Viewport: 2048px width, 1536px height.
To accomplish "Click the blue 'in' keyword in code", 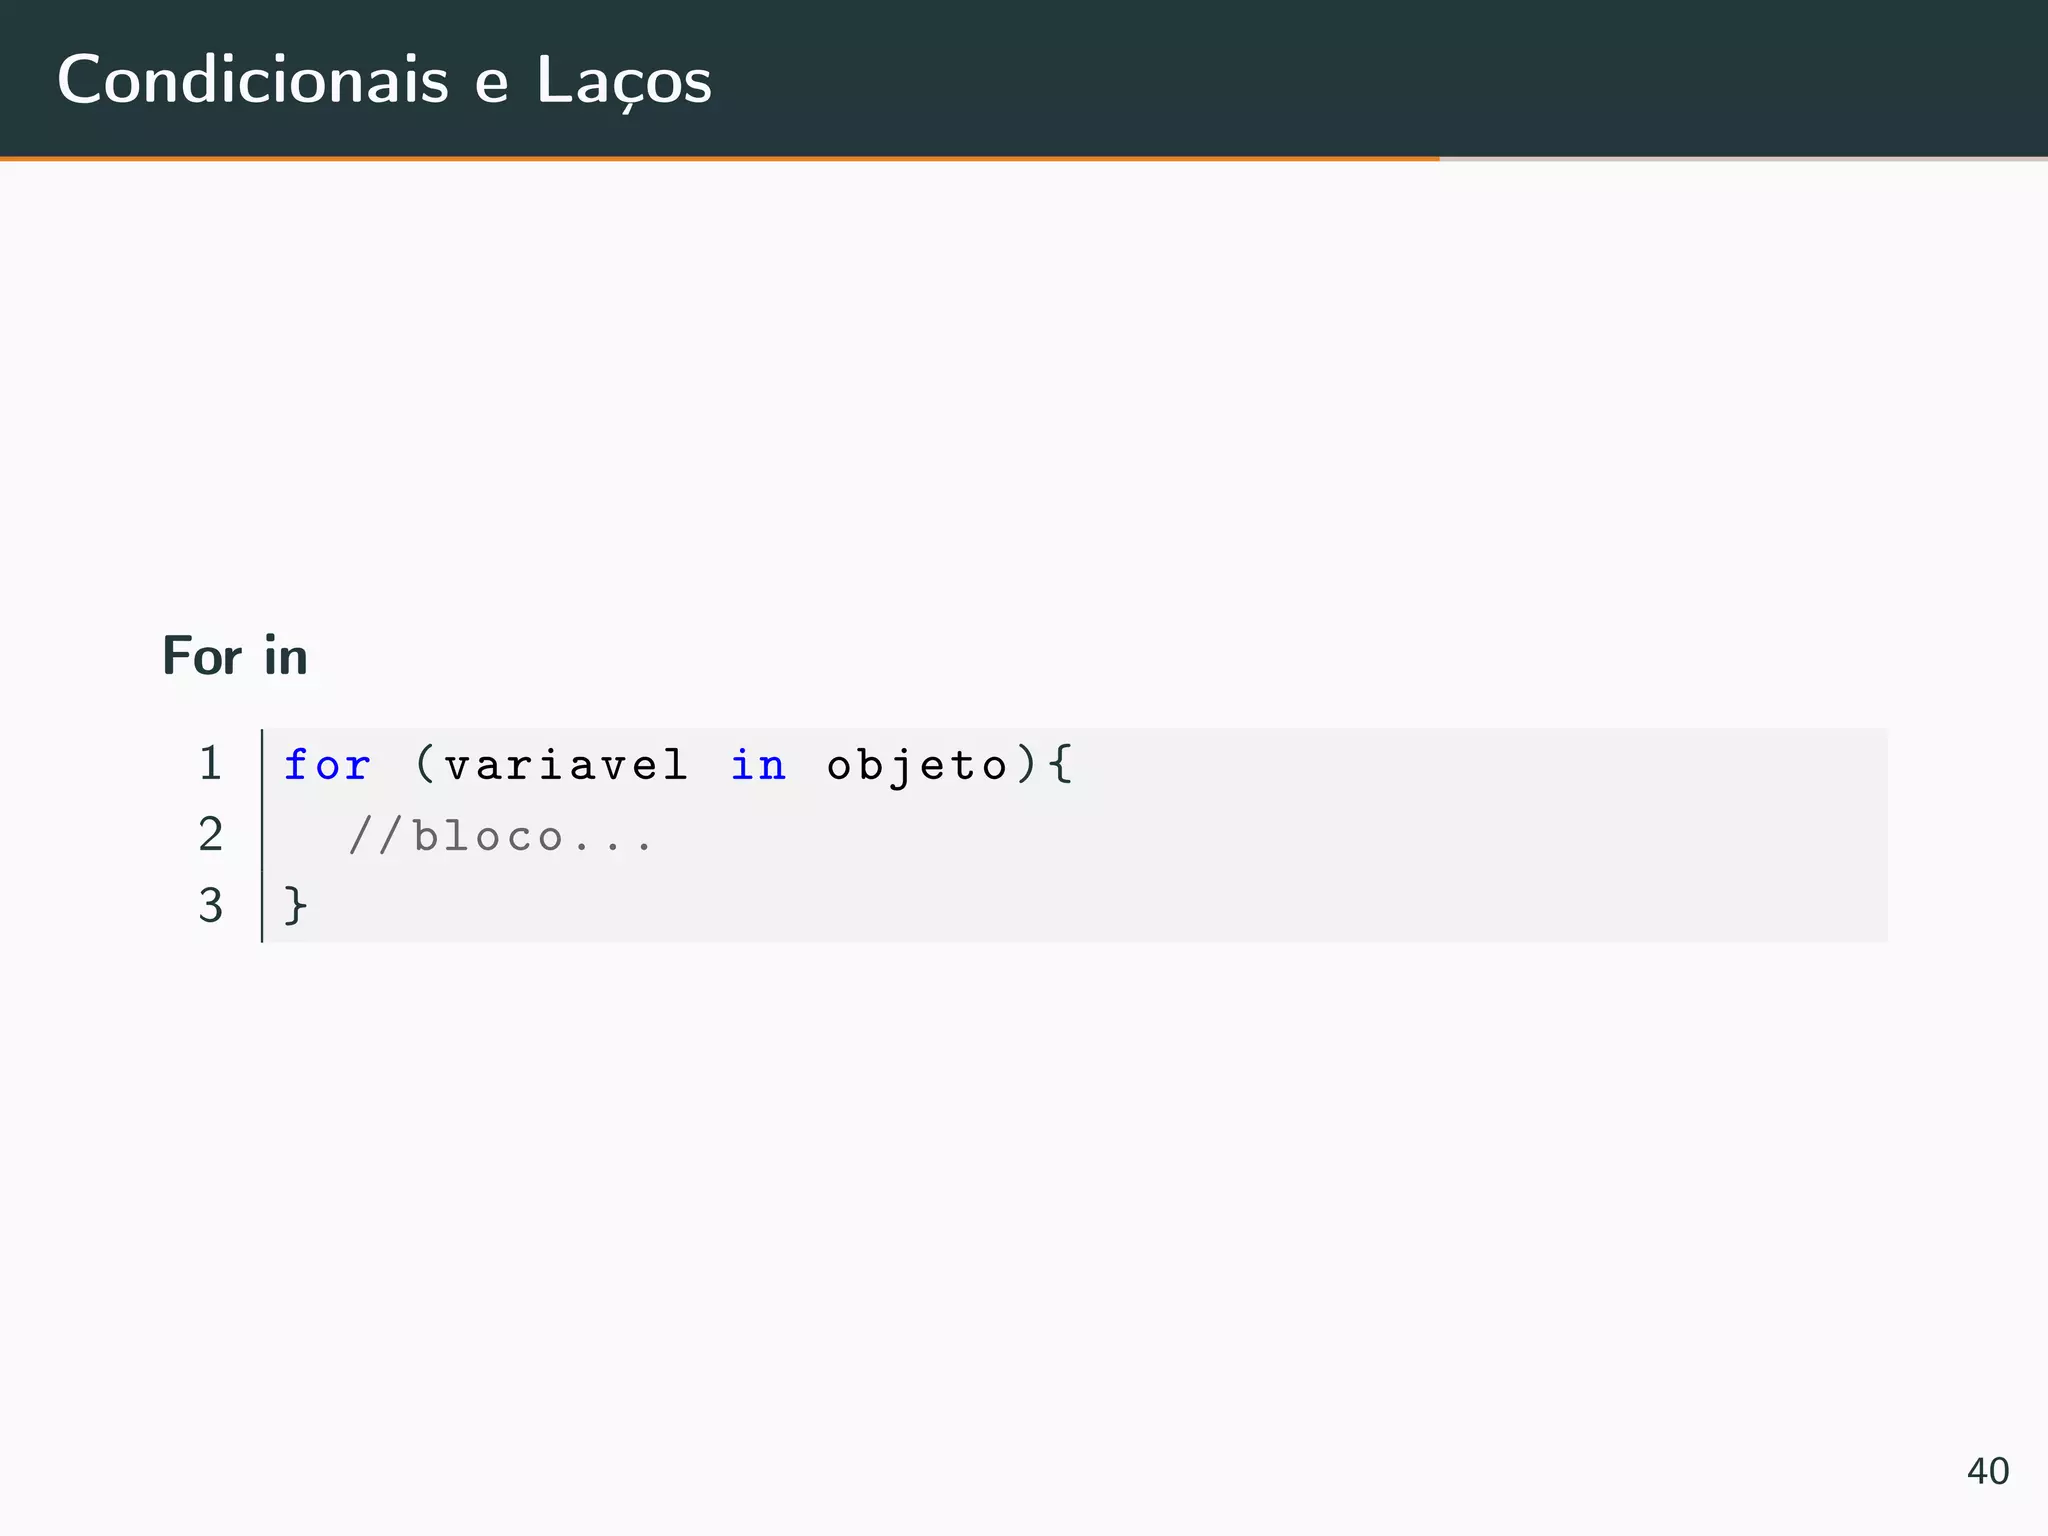I will coord(758,765).
